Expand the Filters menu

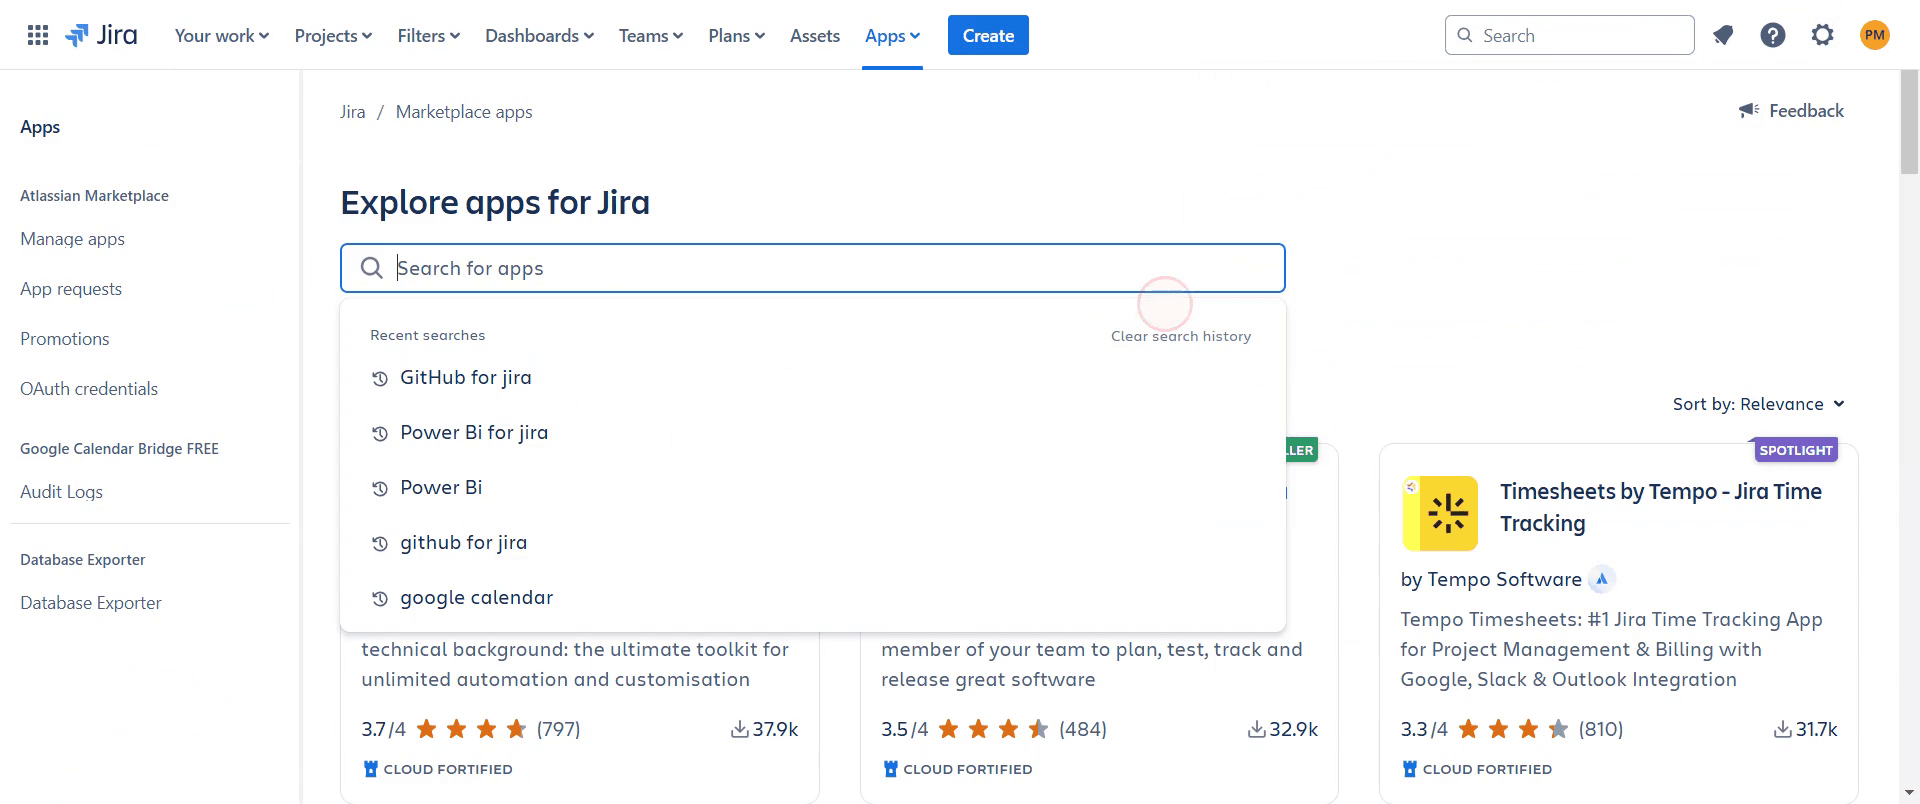point(429,35)
